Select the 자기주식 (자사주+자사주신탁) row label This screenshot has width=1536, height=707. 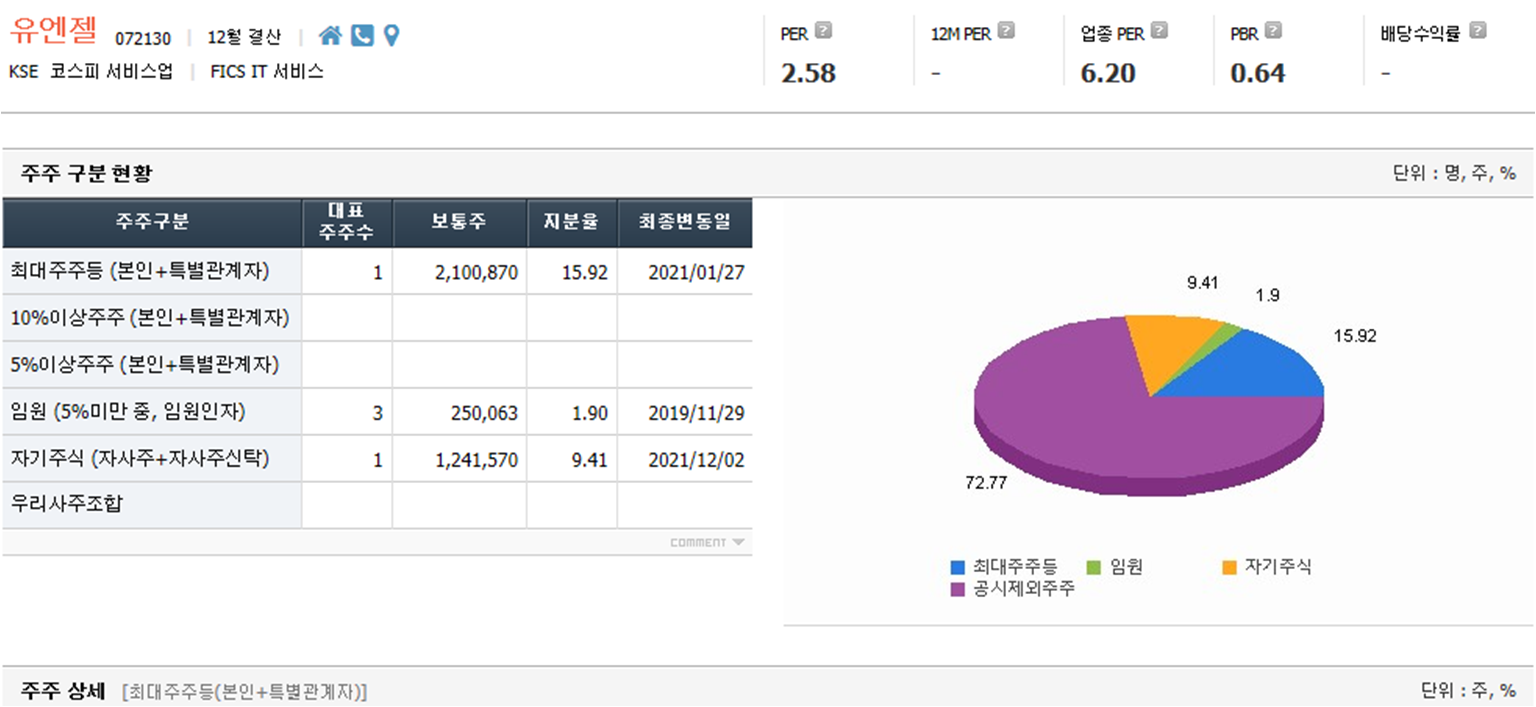tap(139, 459)
